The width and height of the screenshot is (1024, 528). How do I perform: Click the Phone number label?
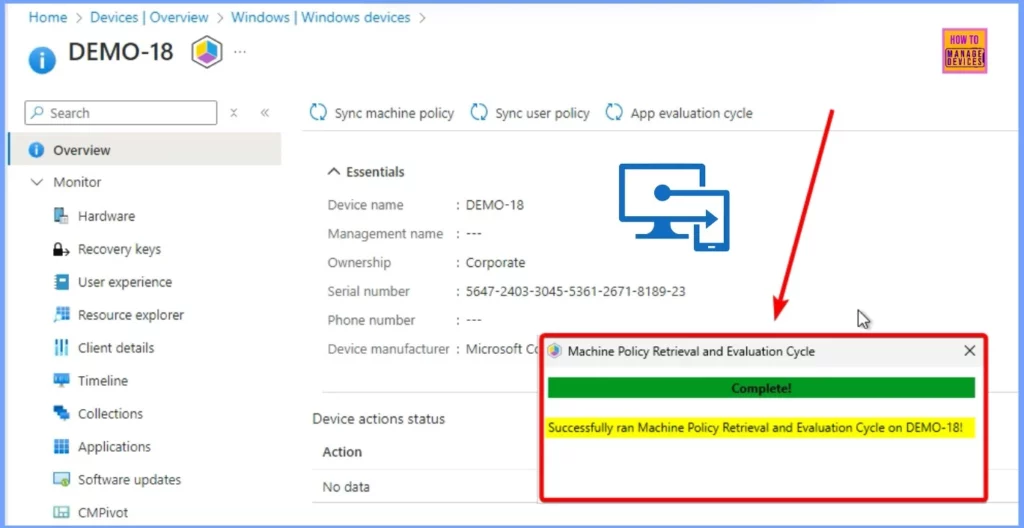coord(371,320)
